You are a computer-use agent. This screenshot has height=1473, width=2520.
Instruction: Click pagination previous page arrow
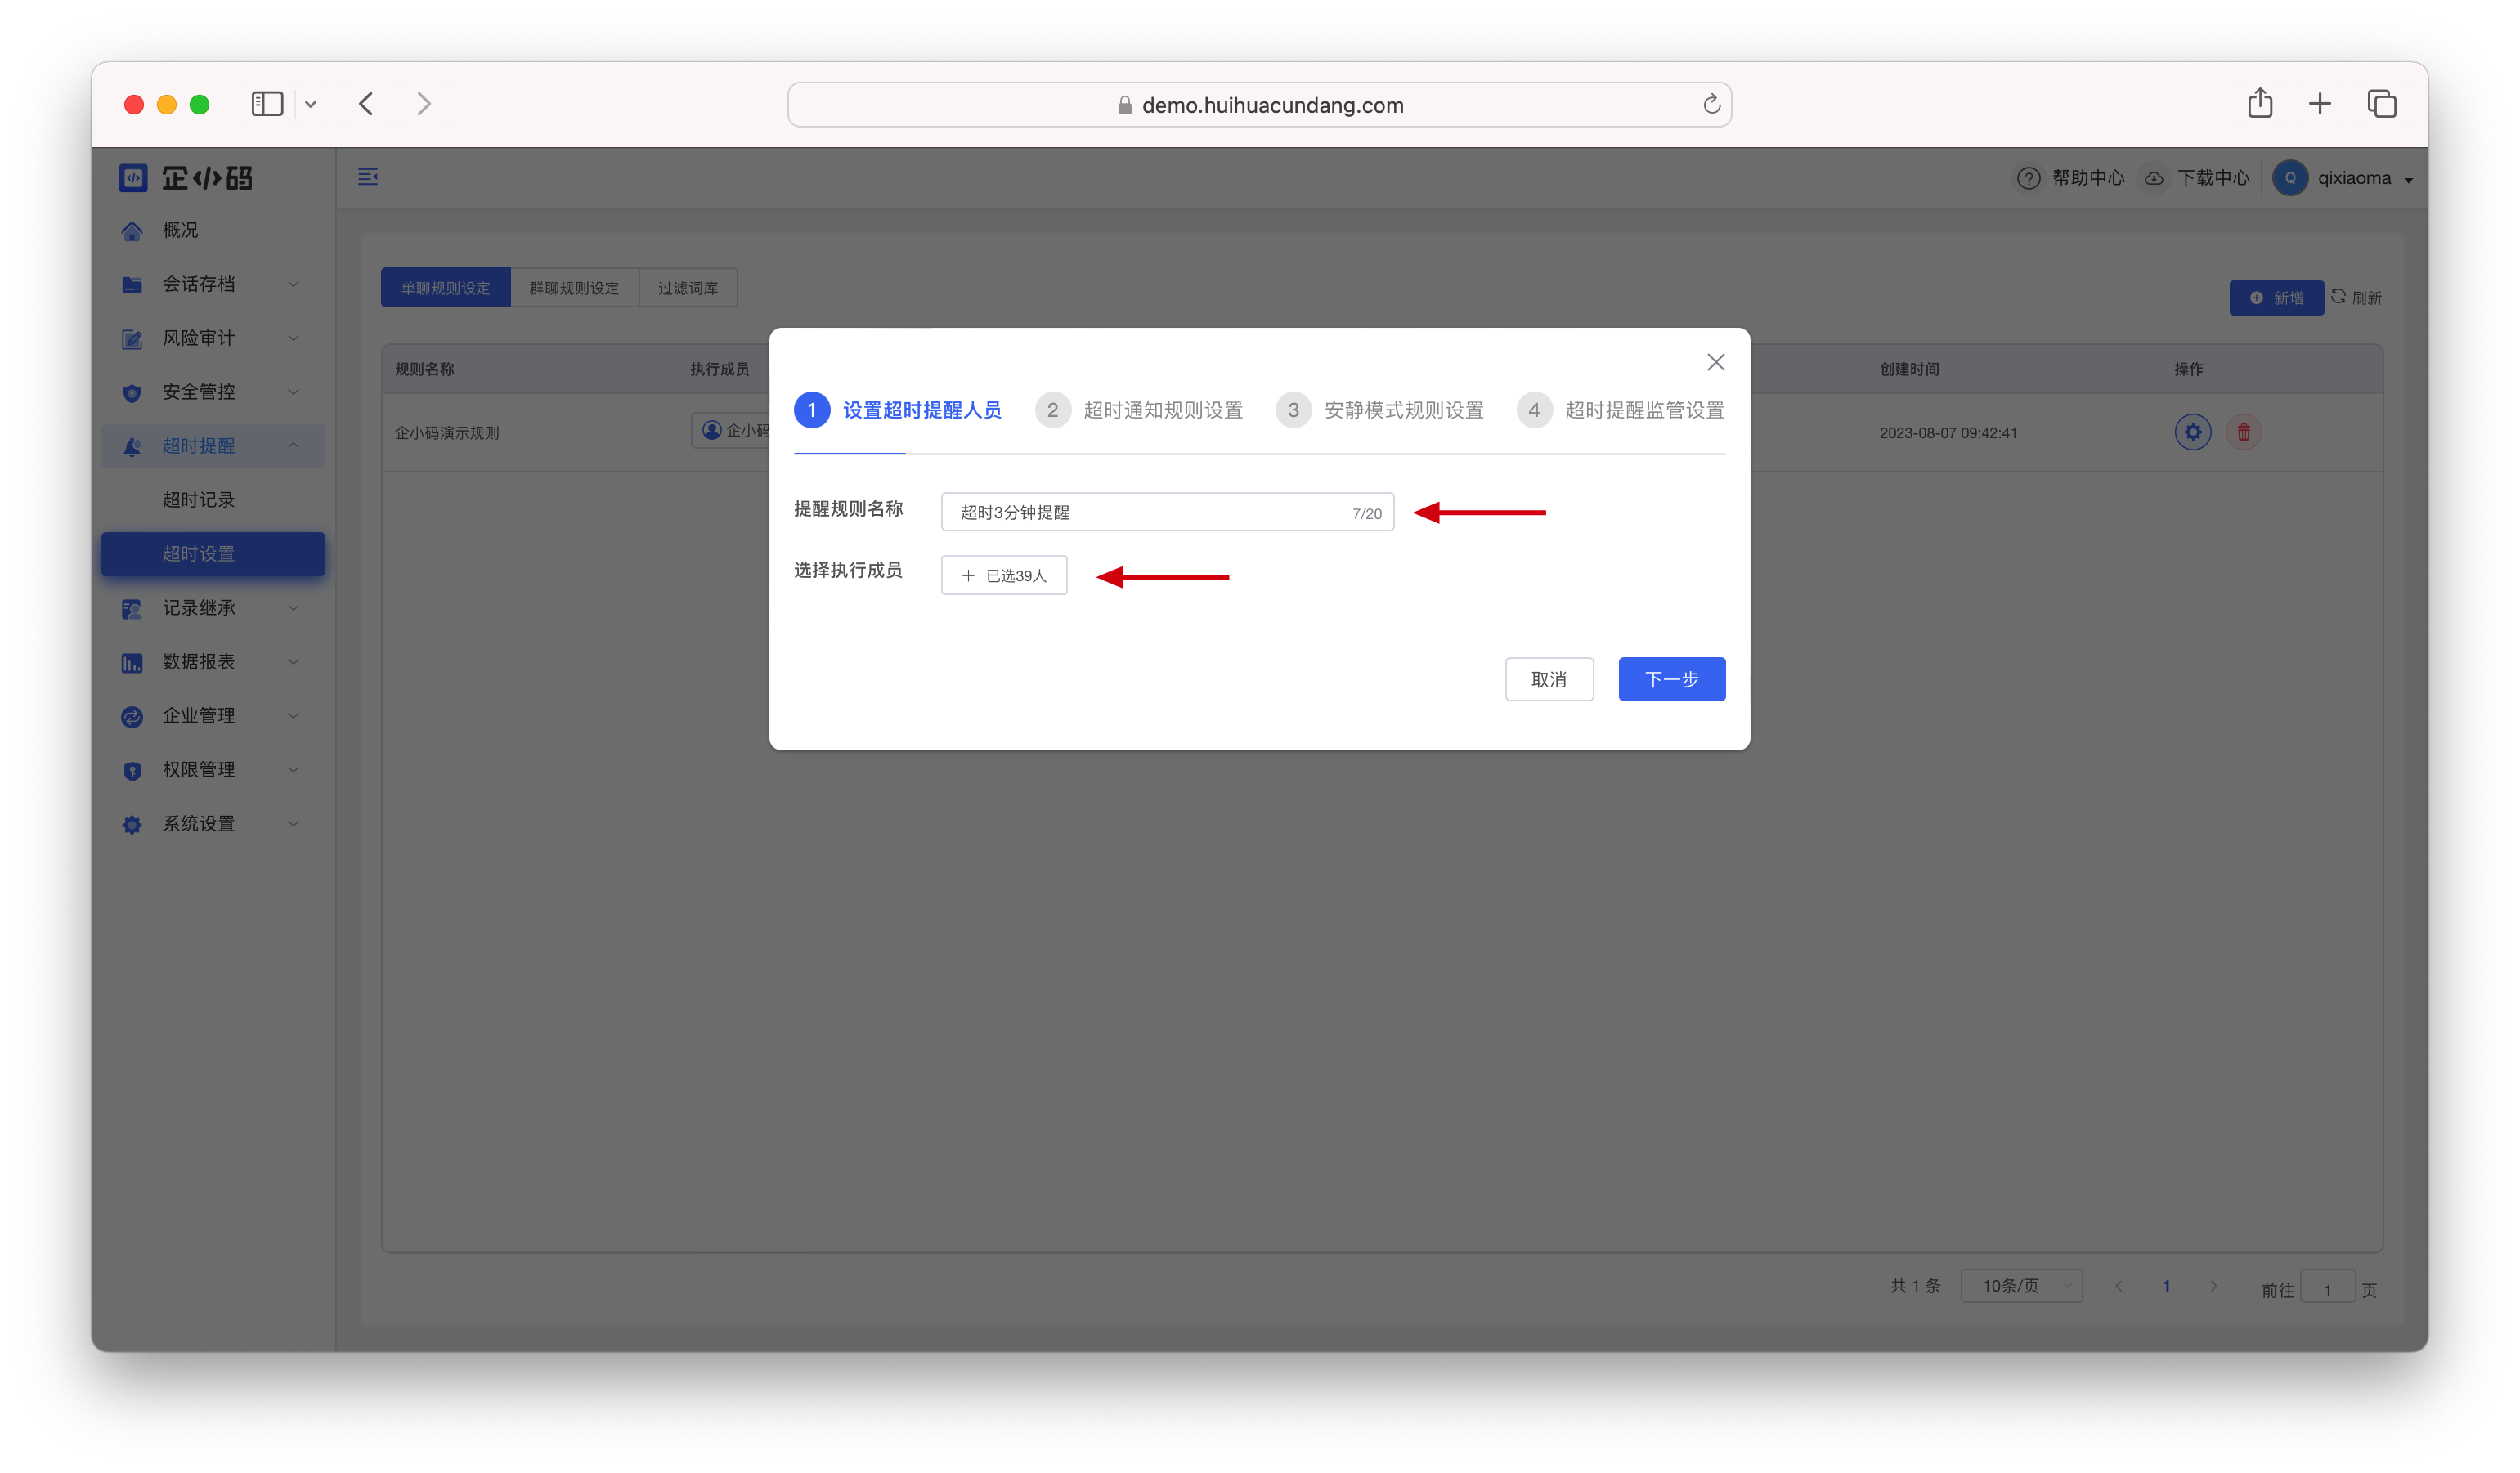pos(2118,1287)
